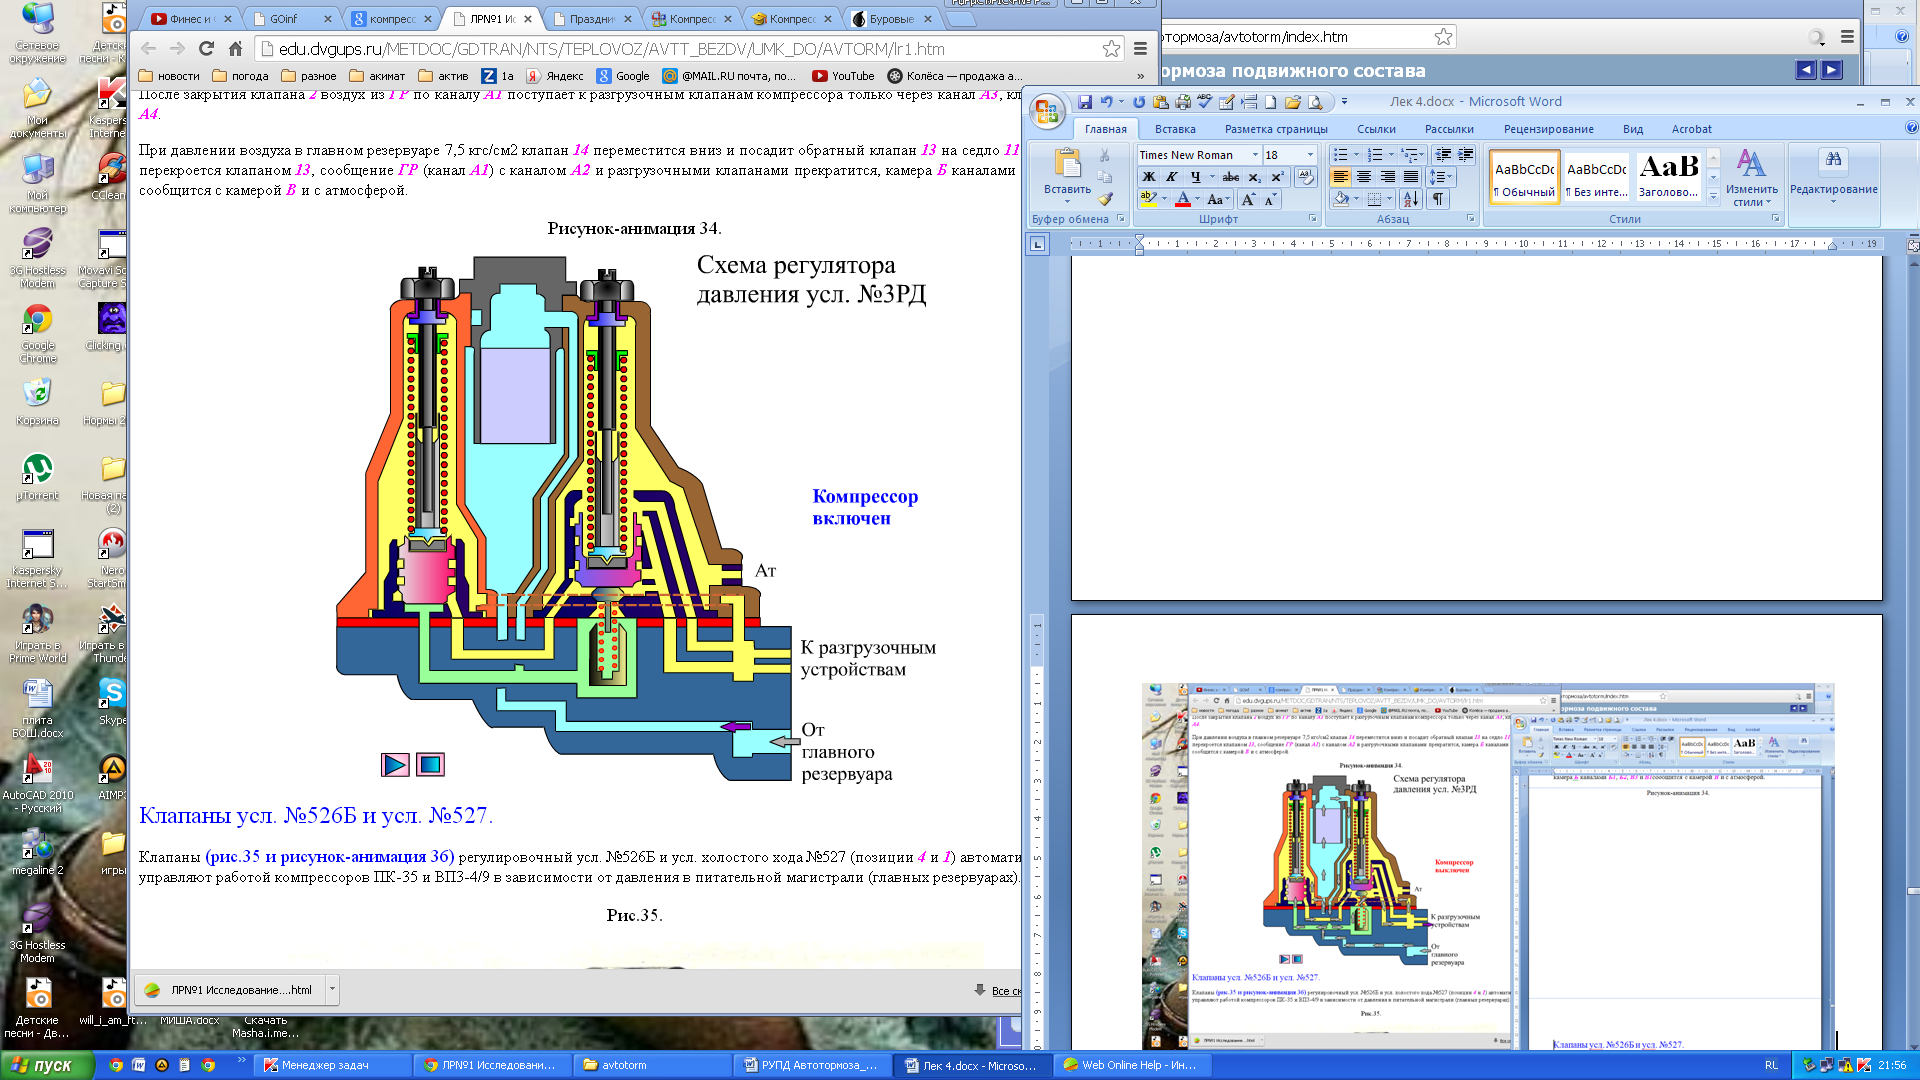This screenshot has width=1920, height=1080.
Task: Open Менеджер задач from the taskbar
Action: [x=335, y=1065]
